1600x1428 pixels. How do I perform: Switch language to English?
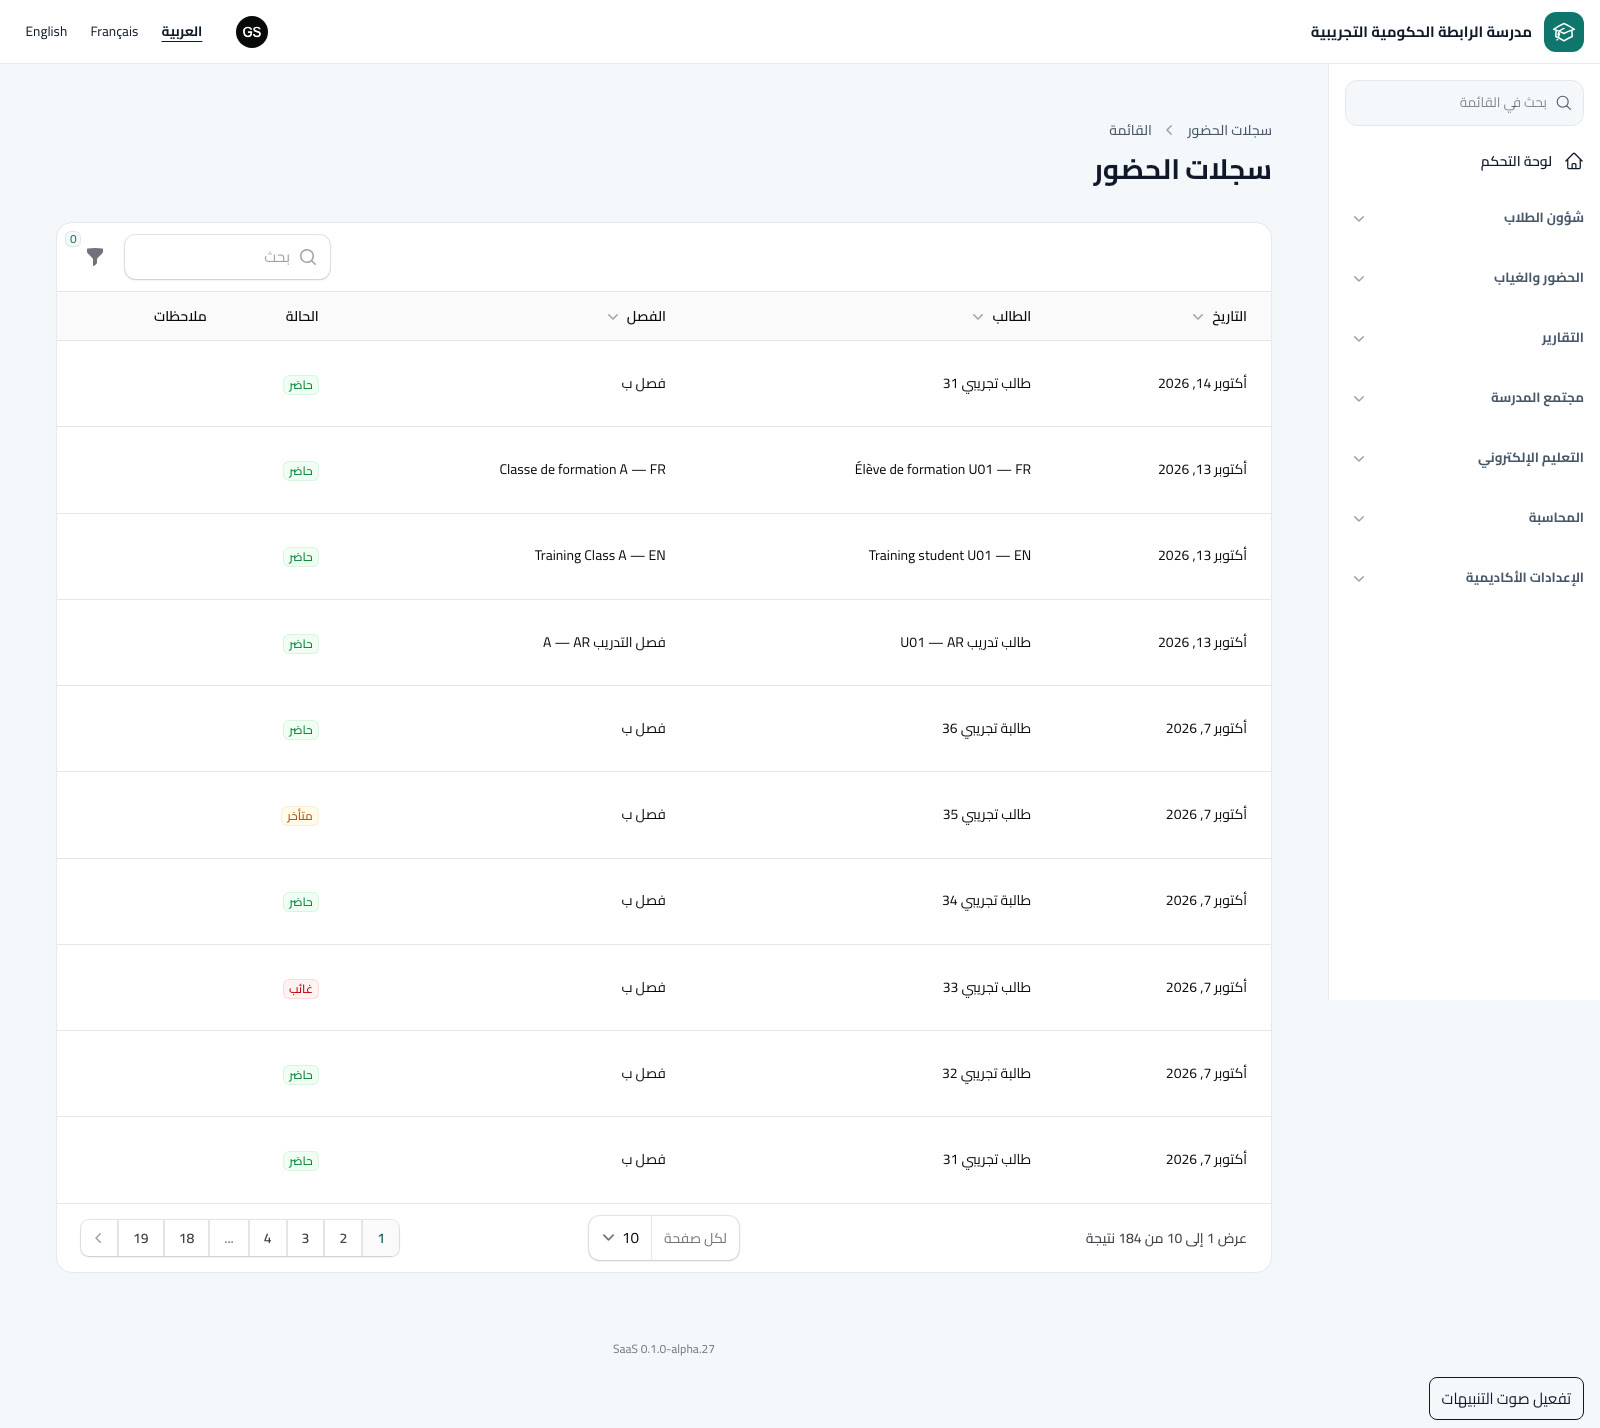[x=46, y=32]
